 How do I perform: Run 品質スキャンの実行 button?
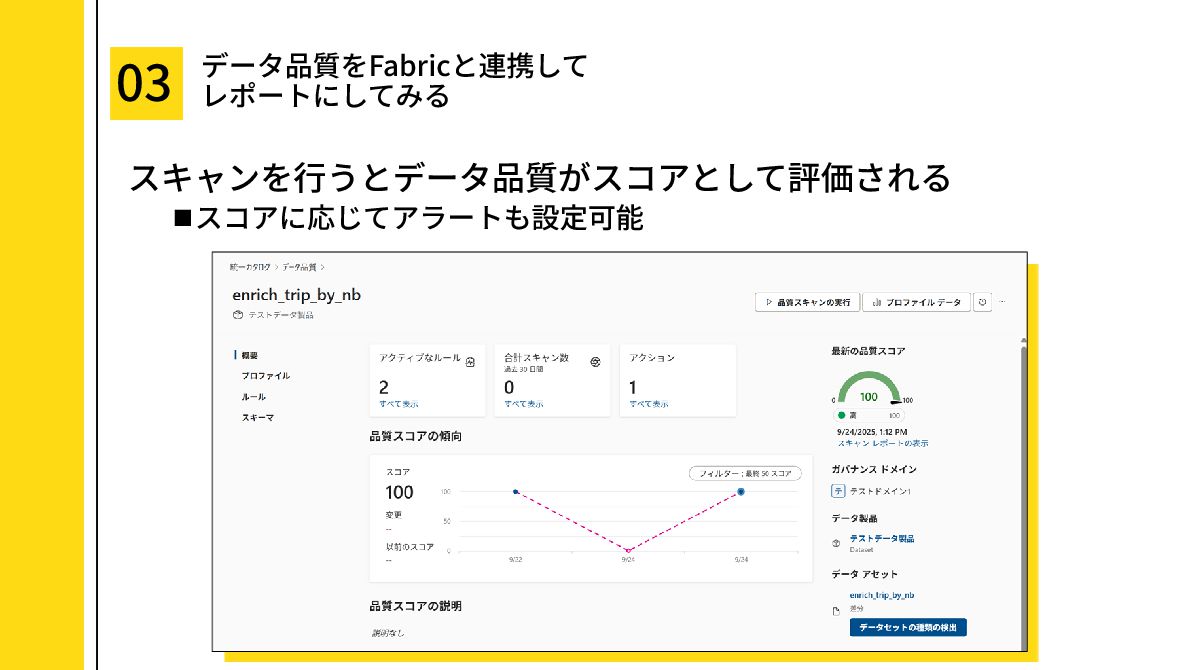click(x=807, y=302)
